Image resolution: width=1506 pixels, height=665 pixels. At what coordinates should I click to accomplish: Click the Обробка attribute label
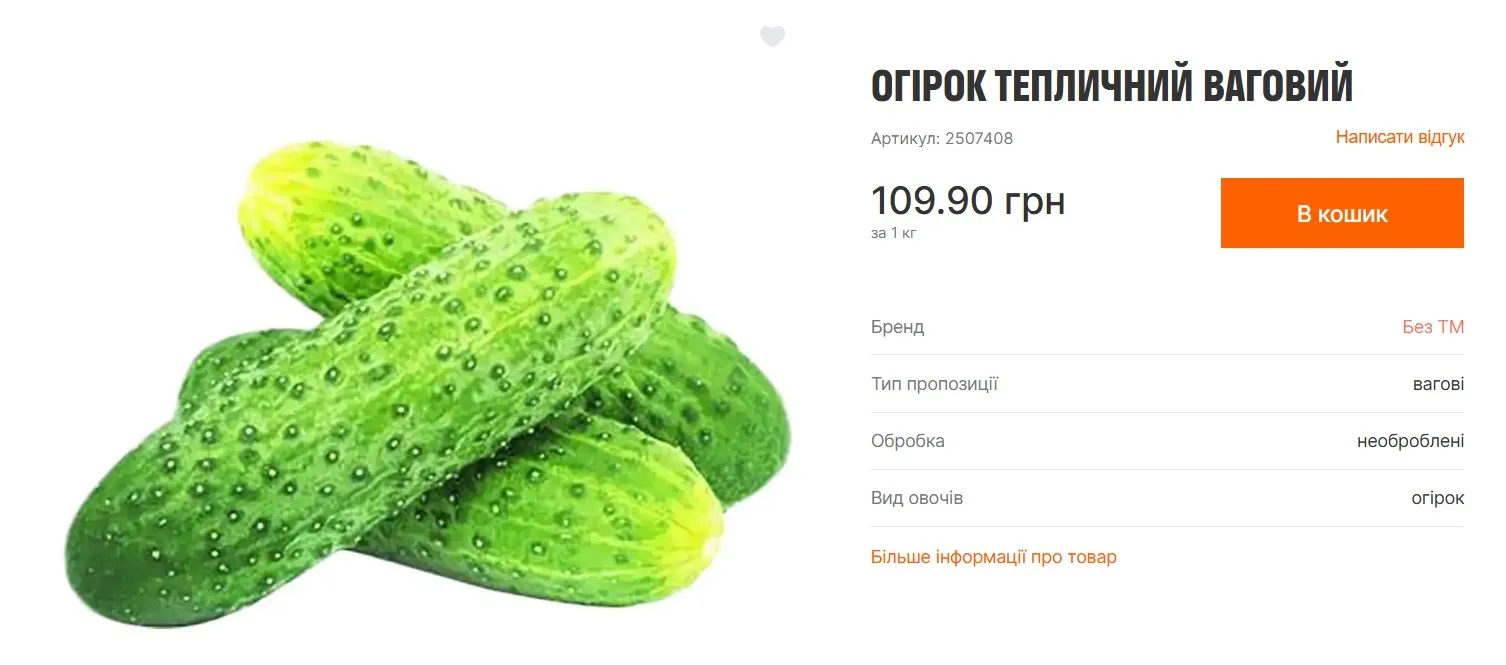(x=907, y=441)
